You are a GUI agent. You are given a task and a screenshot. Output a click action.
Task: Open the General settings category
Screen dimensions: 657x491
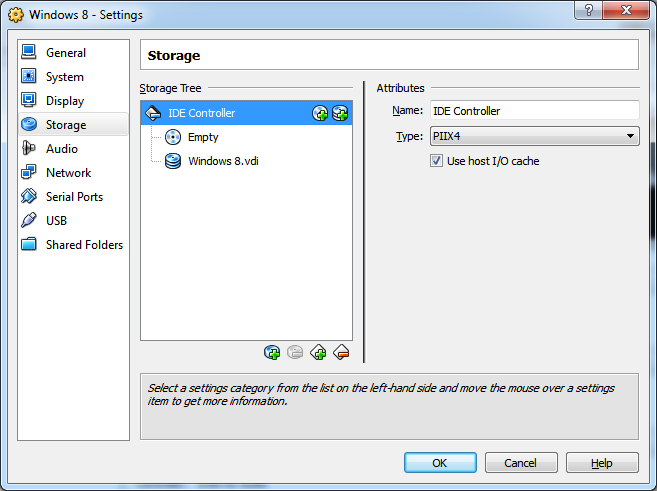[x=66, y=53]
